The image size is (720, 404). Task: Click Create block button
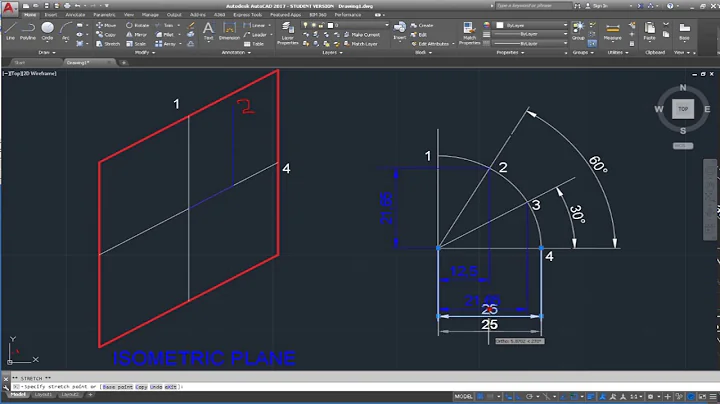tap(422, 25)
